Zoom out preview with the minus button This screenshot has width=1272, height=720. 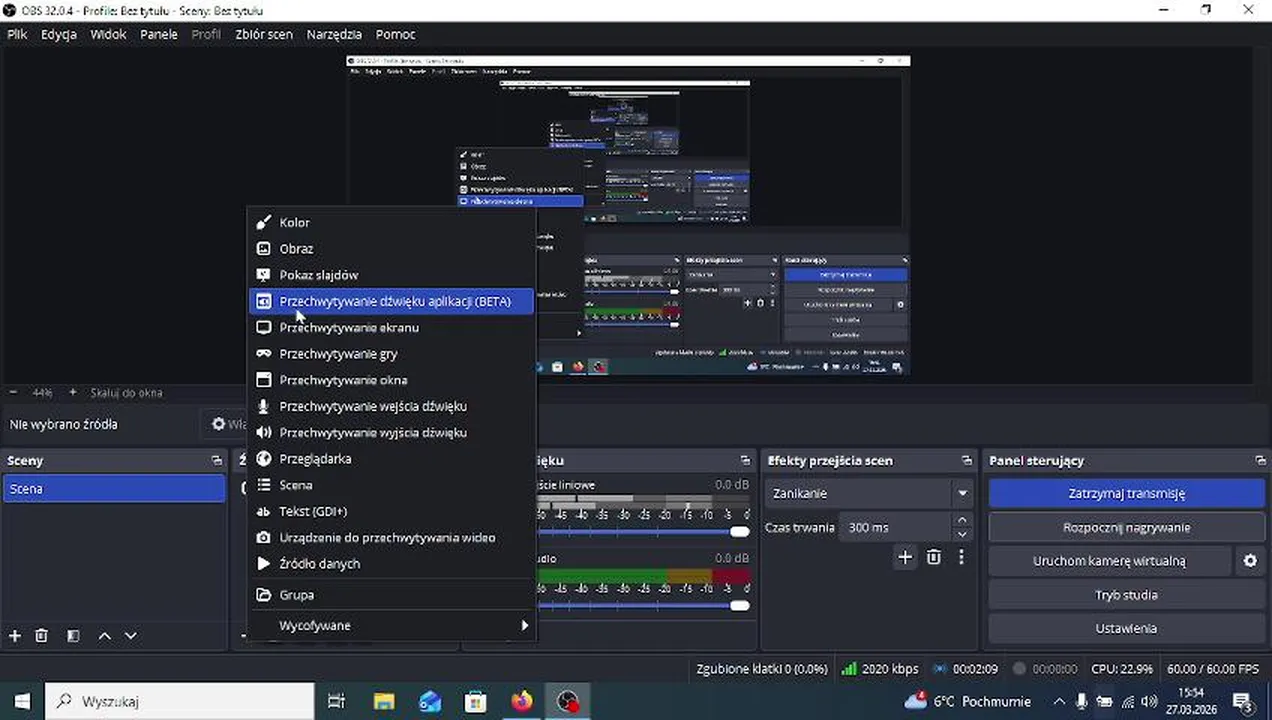point(13,392)
